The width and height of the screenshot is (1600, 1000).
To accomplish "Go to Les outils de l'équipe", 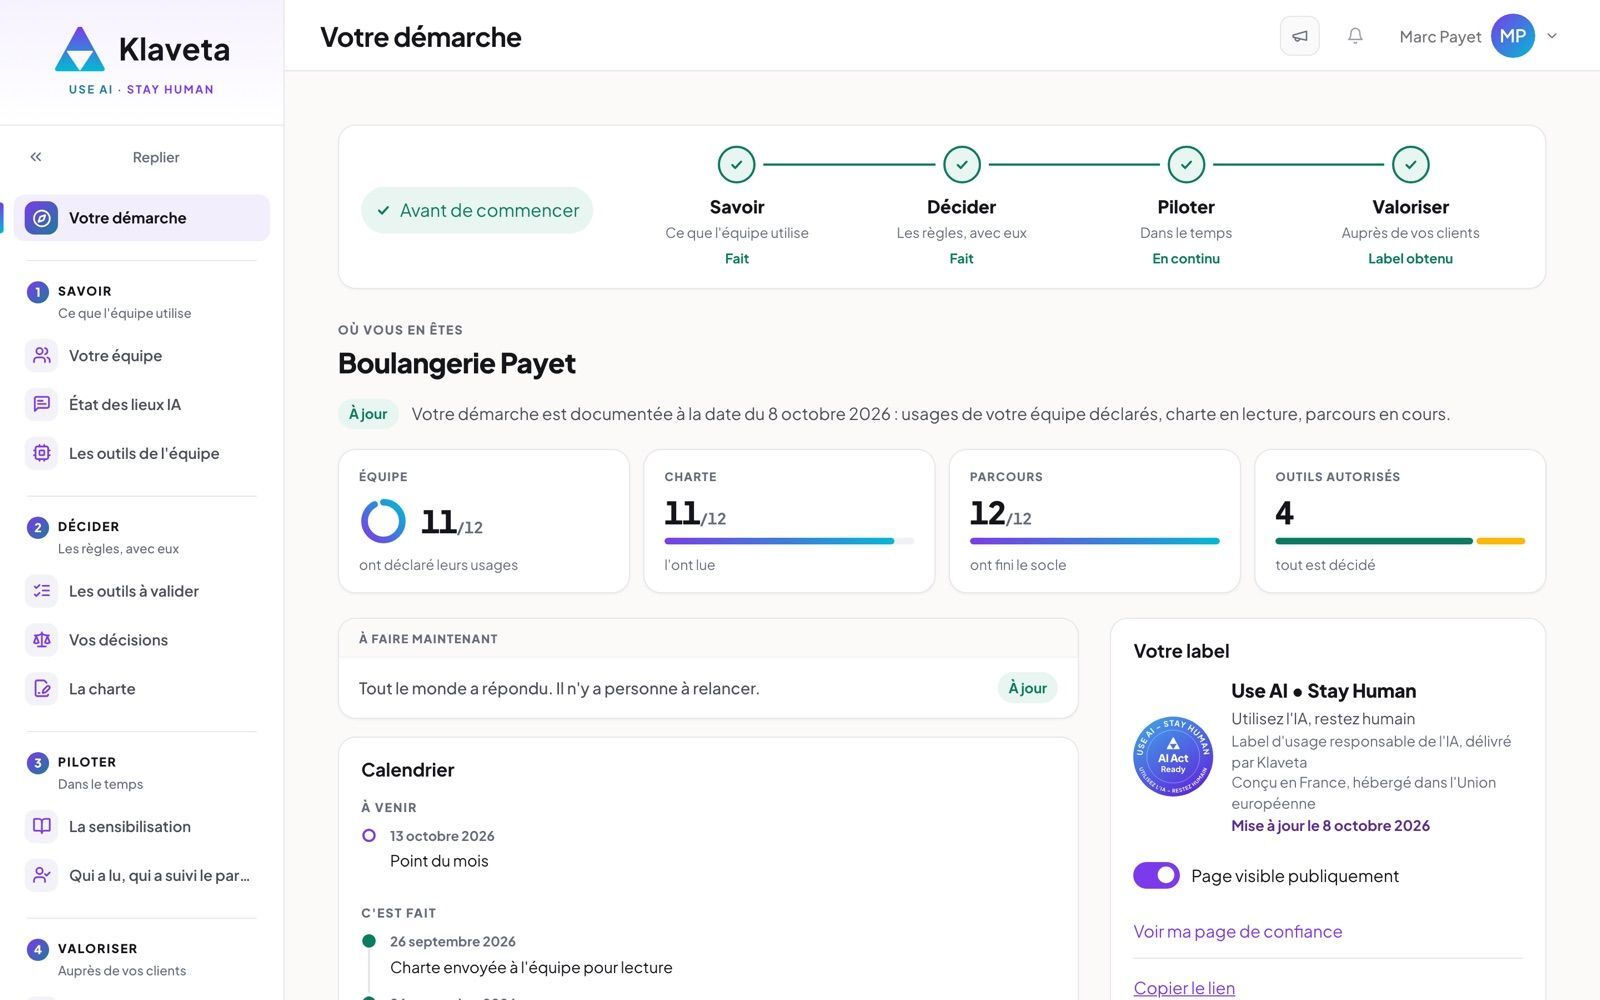I will pos(142,453).
